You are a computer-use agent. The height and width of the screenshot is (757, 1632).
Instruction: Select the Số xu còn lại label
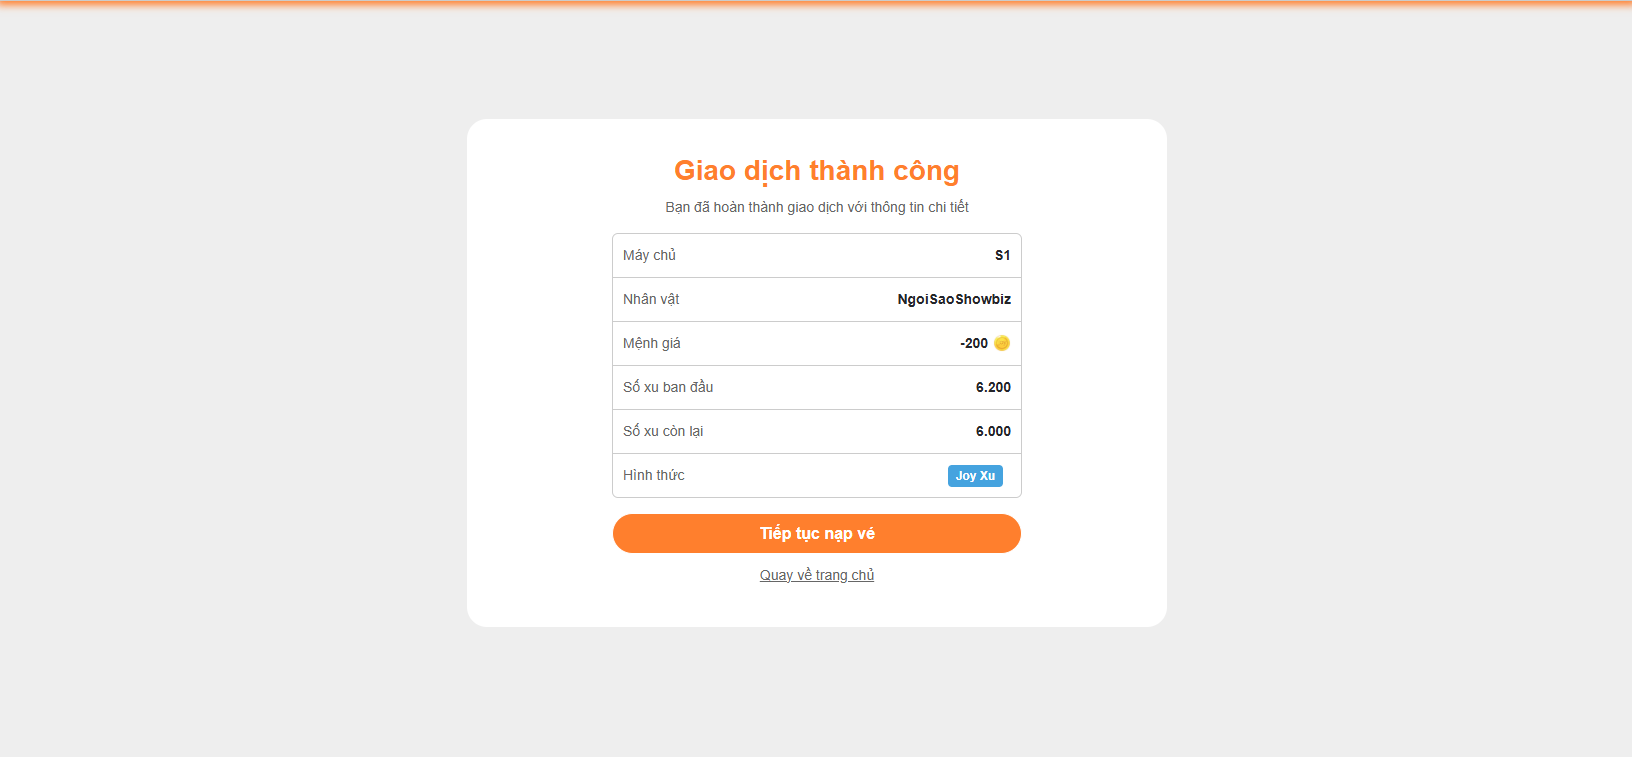[x=663, y=431]
